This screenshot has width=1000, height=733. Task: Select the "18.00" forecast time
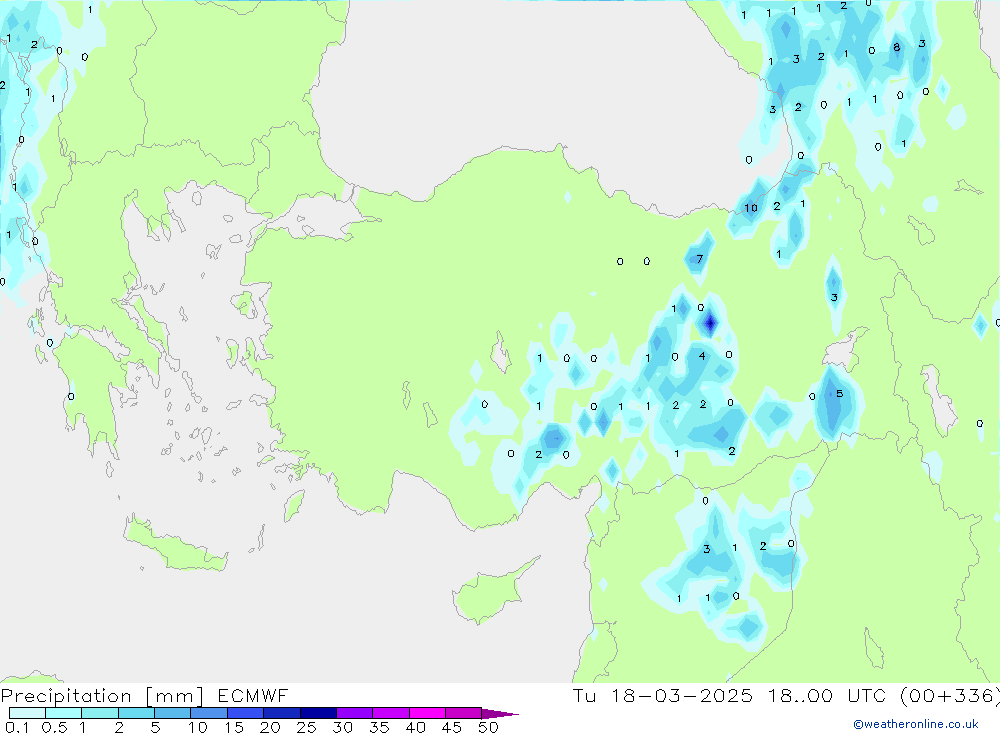coord(800,695)
